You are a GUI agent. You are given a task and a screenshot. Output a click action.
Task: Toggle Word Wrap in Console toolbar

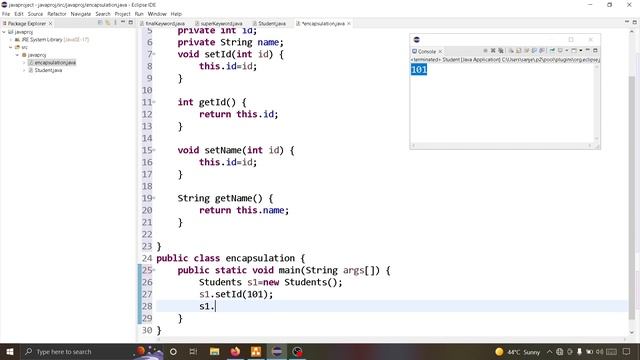click(527, 51)
